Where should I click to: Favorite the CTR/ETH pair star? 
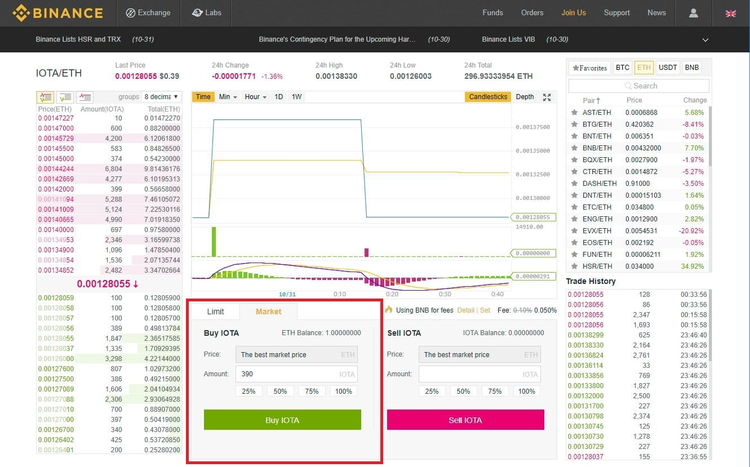pyautogui.click(x=574, y=171)
